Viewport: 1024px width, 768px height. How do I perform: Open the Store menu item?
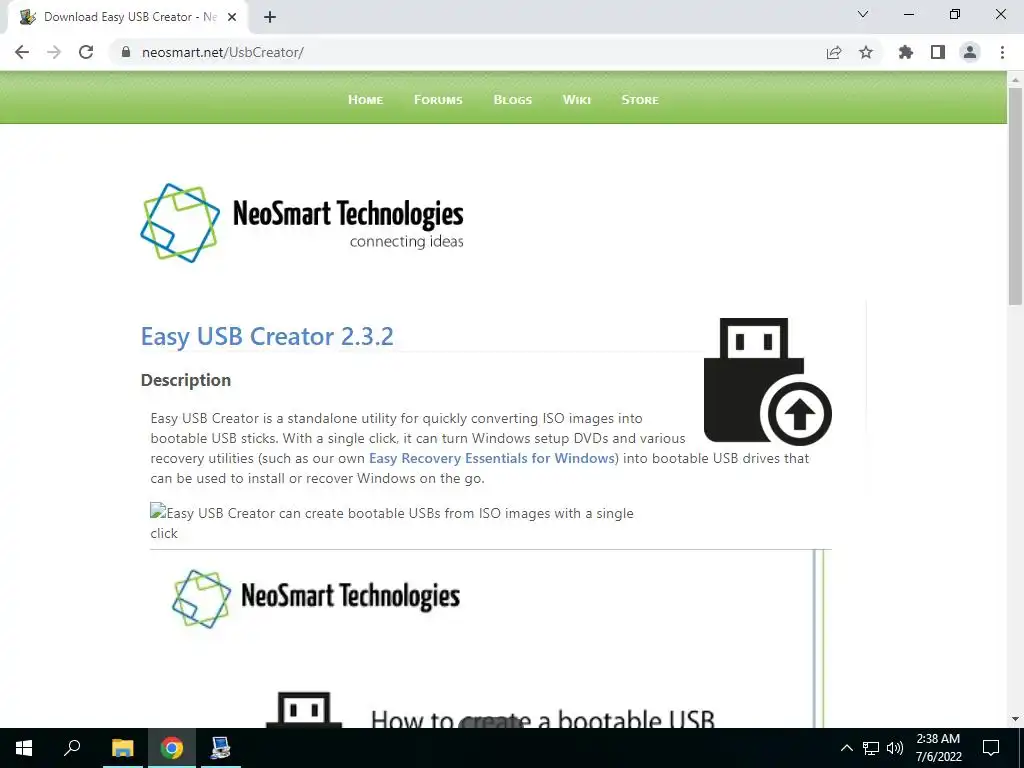coord(640,100)
